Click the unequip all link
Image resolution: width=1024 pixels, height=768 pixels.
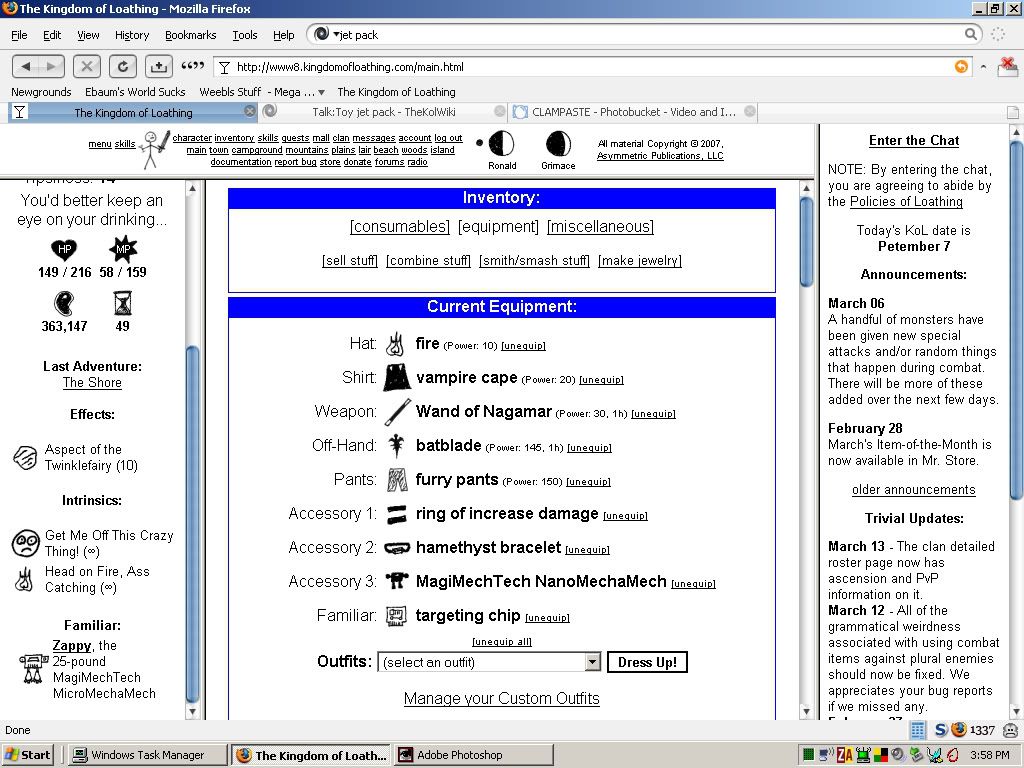coord(502,642)
